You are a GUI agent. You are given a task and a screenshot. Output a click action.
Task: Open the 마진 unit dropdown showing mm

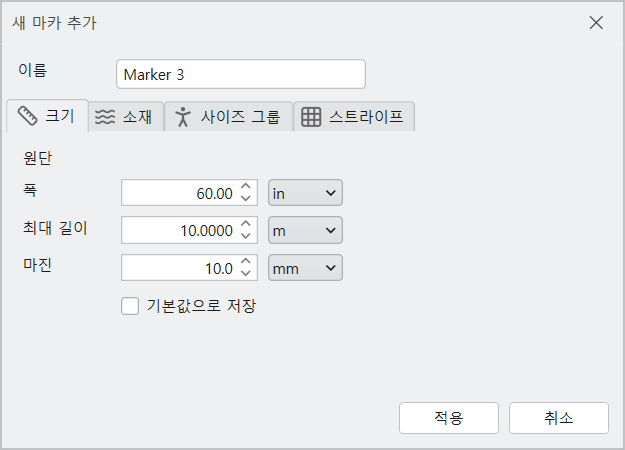[305, 267]
